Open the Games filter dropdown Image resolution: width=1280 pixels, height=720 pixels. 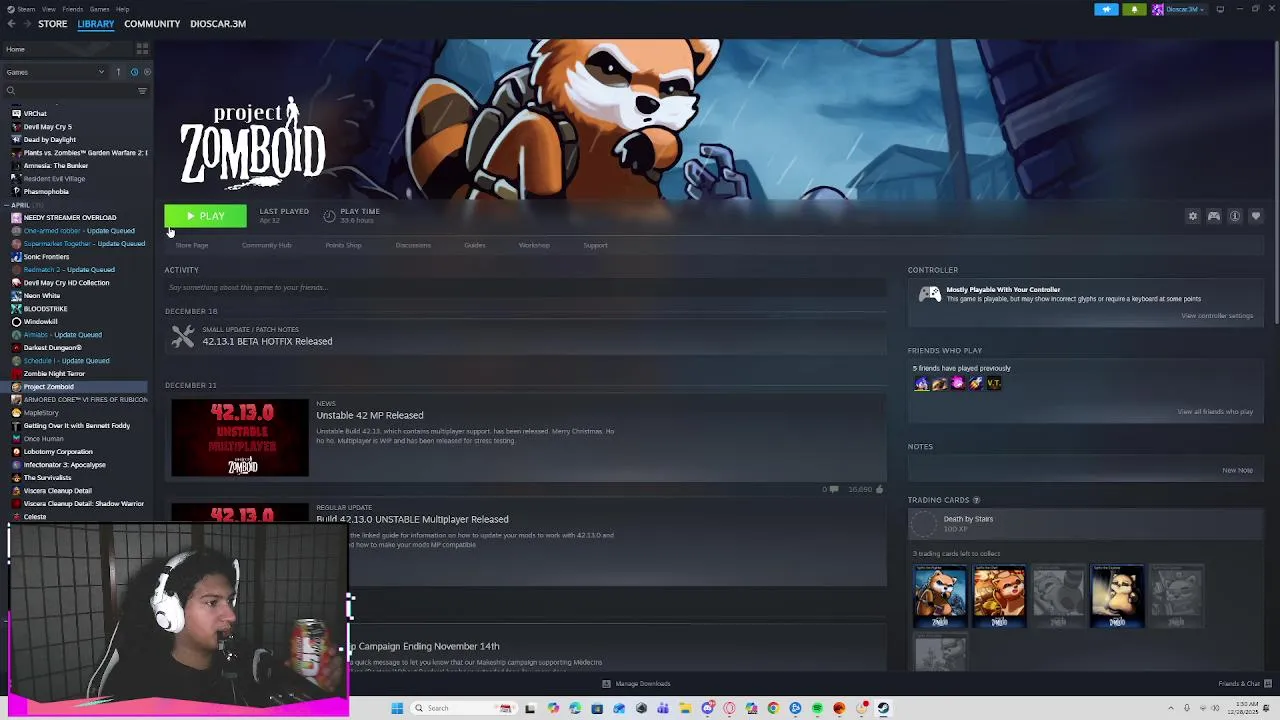[x=55, y=72]
